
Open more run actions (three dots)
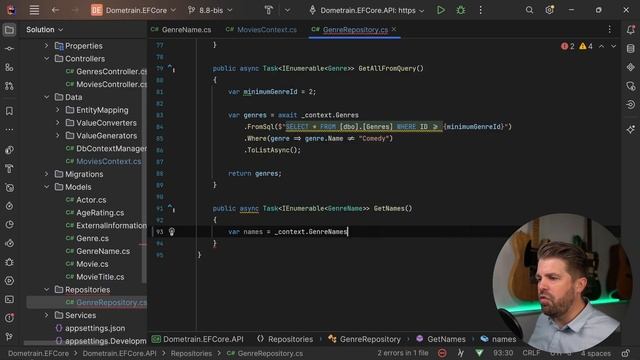[x=480, y=10]
